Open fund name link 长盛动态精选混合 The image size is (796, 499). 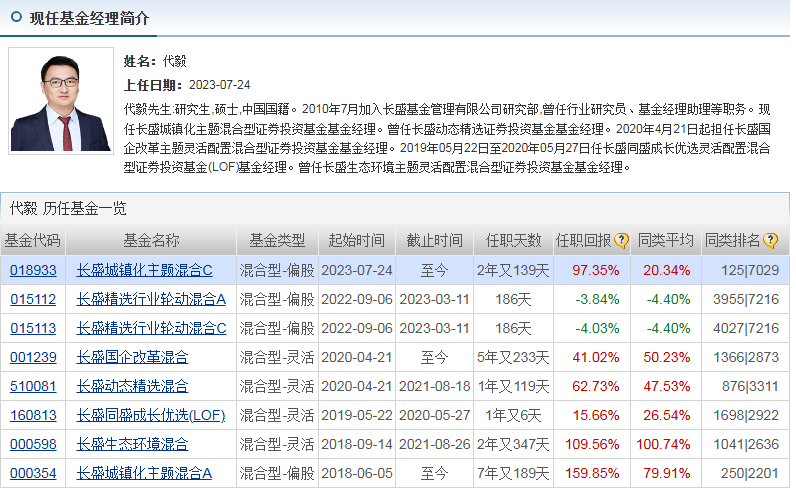coord(132,386)
